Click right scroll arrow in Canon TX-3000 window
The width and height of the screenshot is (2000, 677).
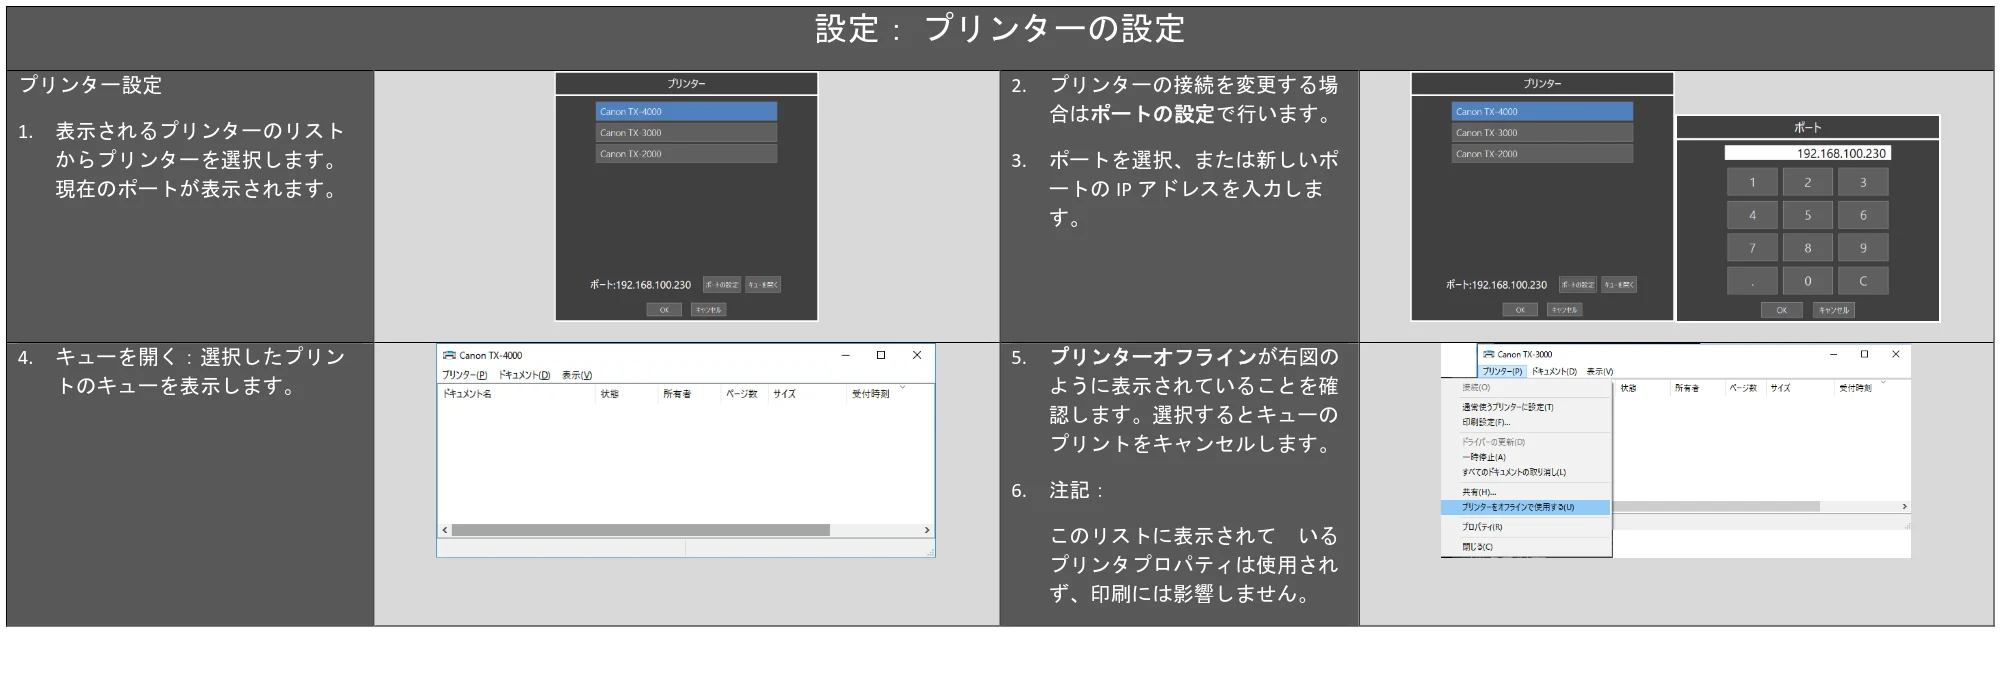(1904, 507)
